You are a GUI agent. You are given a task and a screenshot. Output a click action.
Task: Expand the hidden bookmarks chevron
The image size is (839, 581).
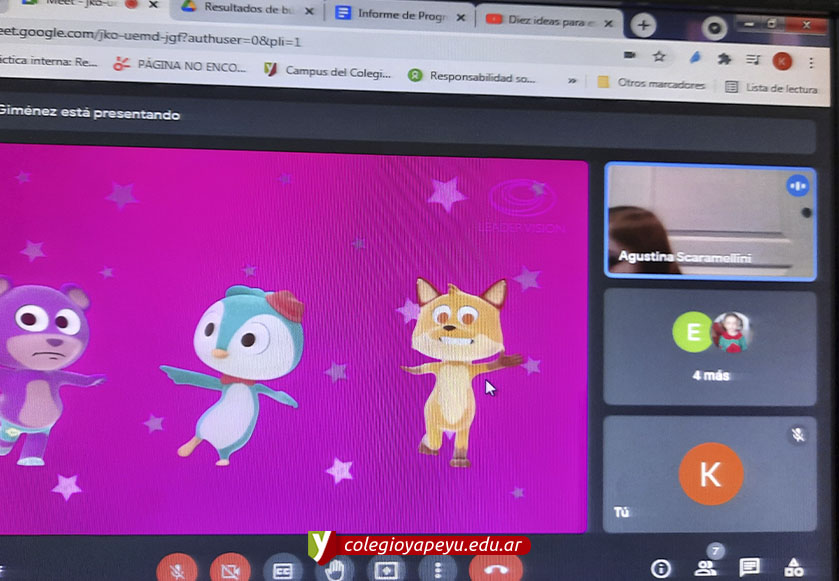pos(573,81)
